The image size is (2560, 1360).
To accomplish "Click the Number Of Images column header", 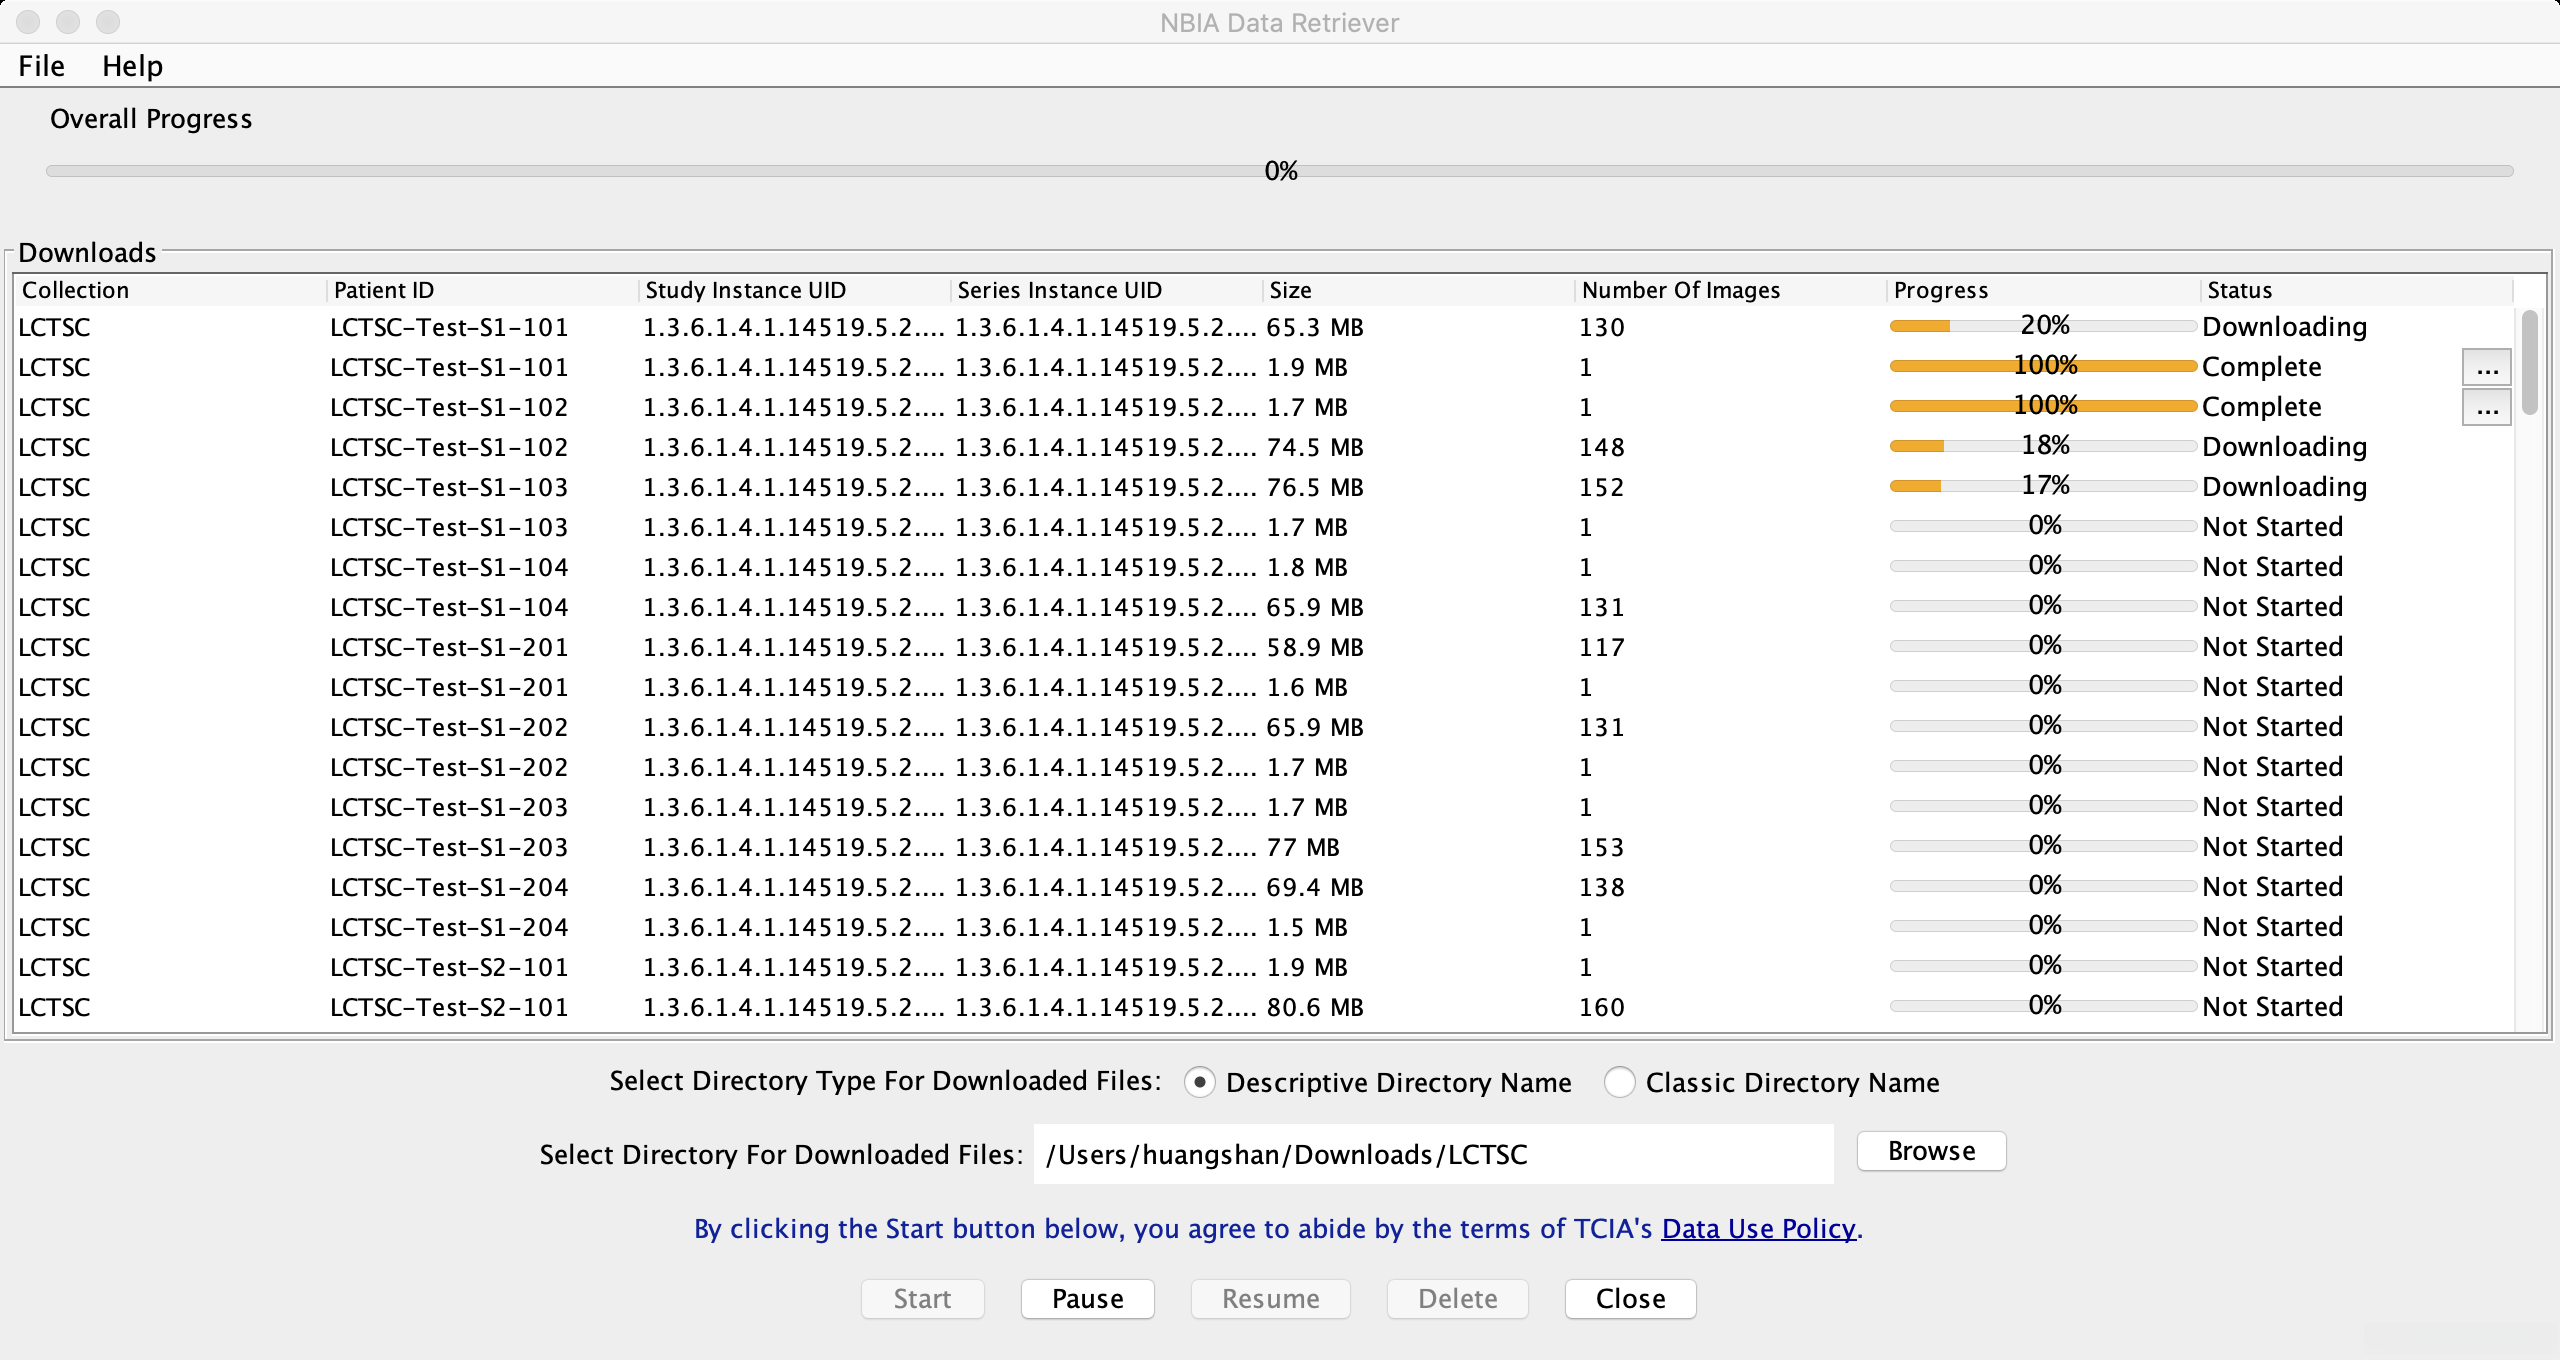I will coord(1680,290).
